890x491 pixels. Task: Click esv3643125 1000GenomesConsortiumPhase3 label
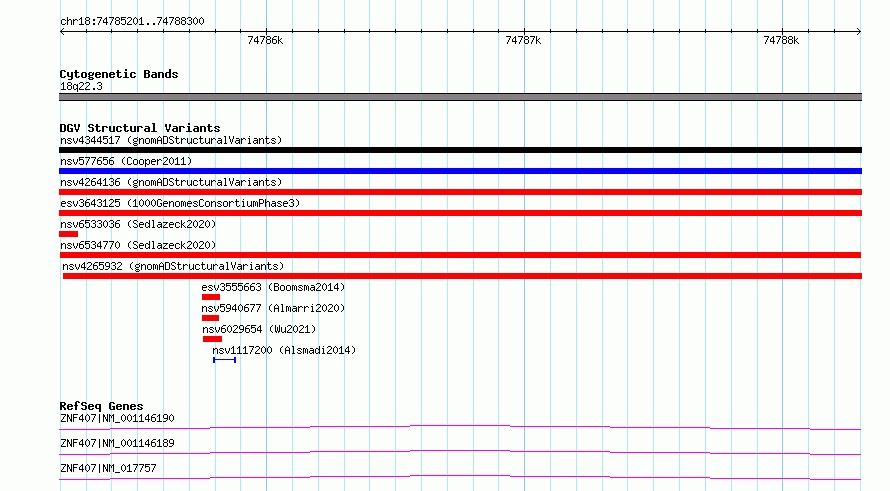(180, 203)
